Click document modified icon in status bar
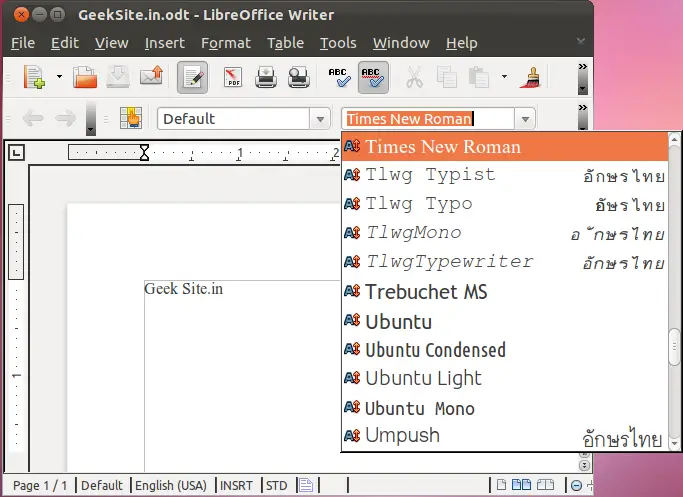 point(306,485)
